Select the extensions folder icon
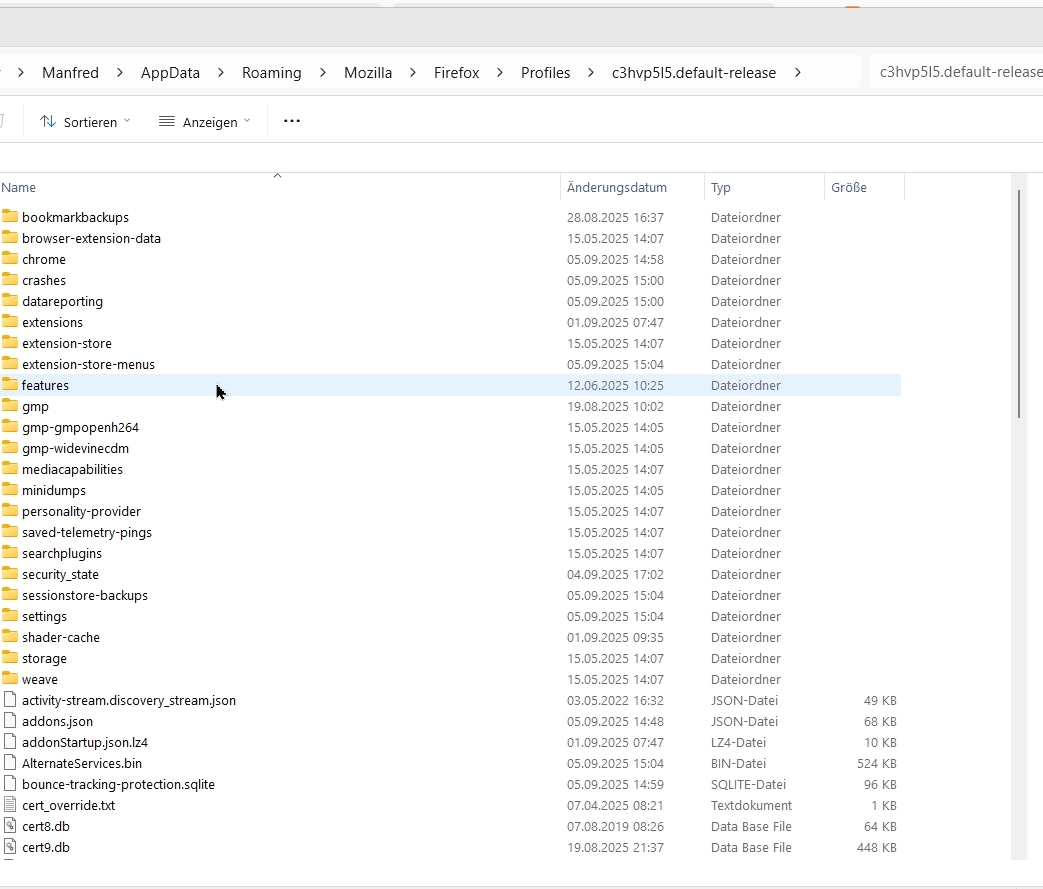 (x=10, y=322)
